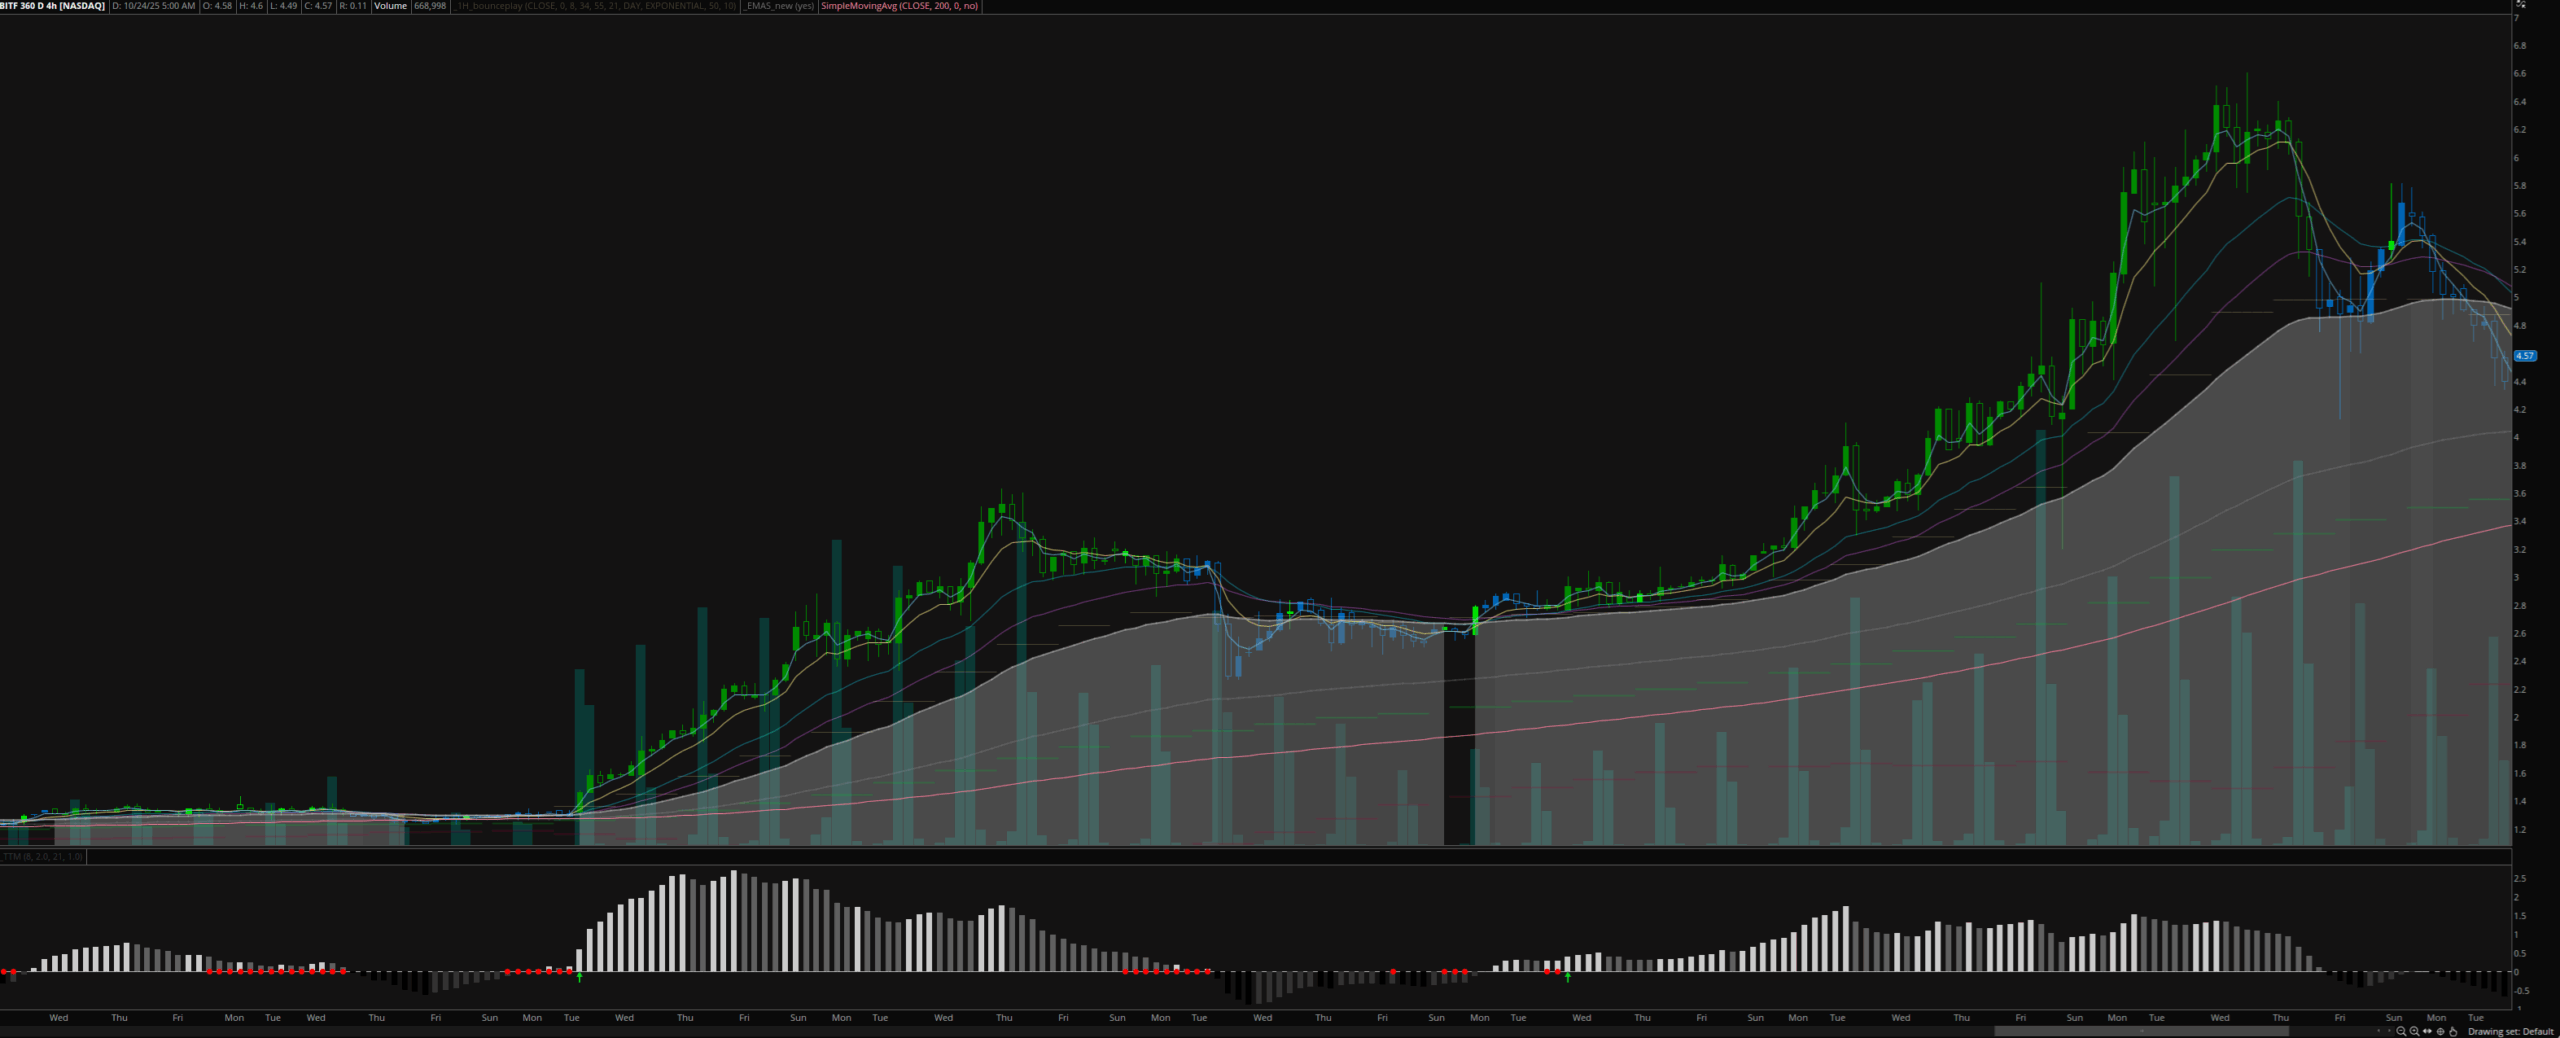Click the double-arrow horizontal pan icon
The width and height of the screenshot is (2560, 1038).
[2427, 1031]
